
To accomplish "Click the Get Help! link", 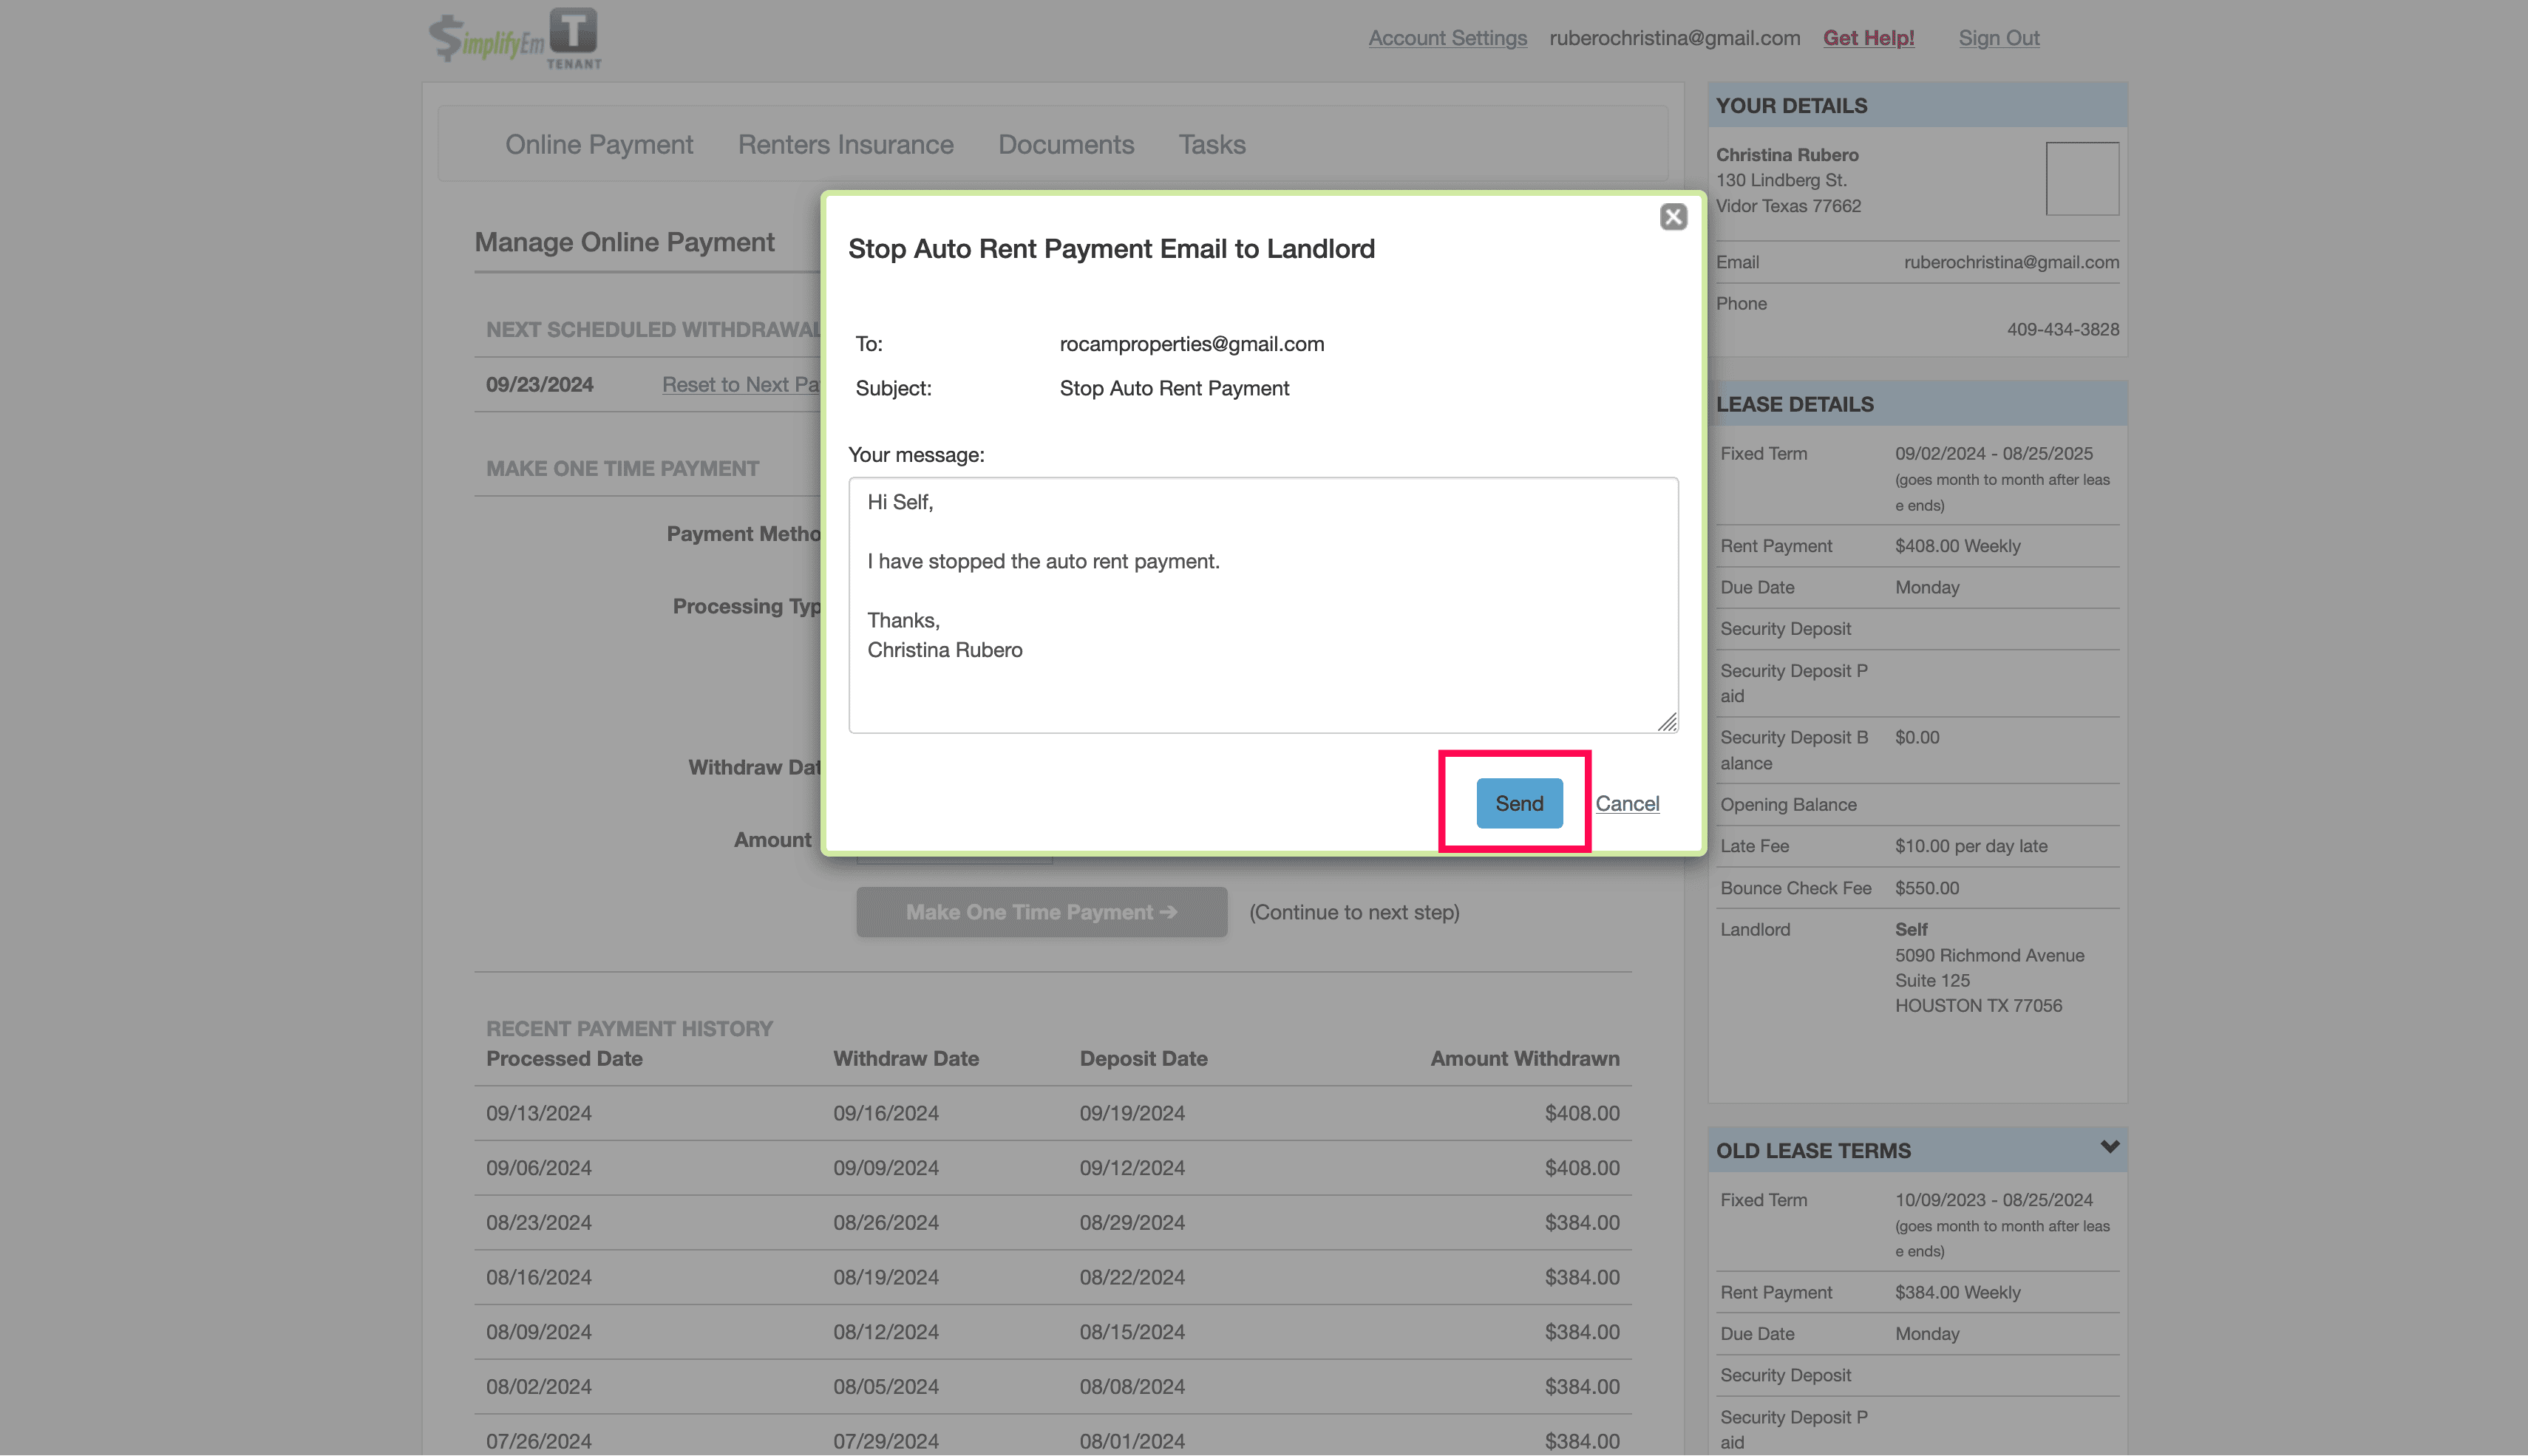I will pos(1868,38).
